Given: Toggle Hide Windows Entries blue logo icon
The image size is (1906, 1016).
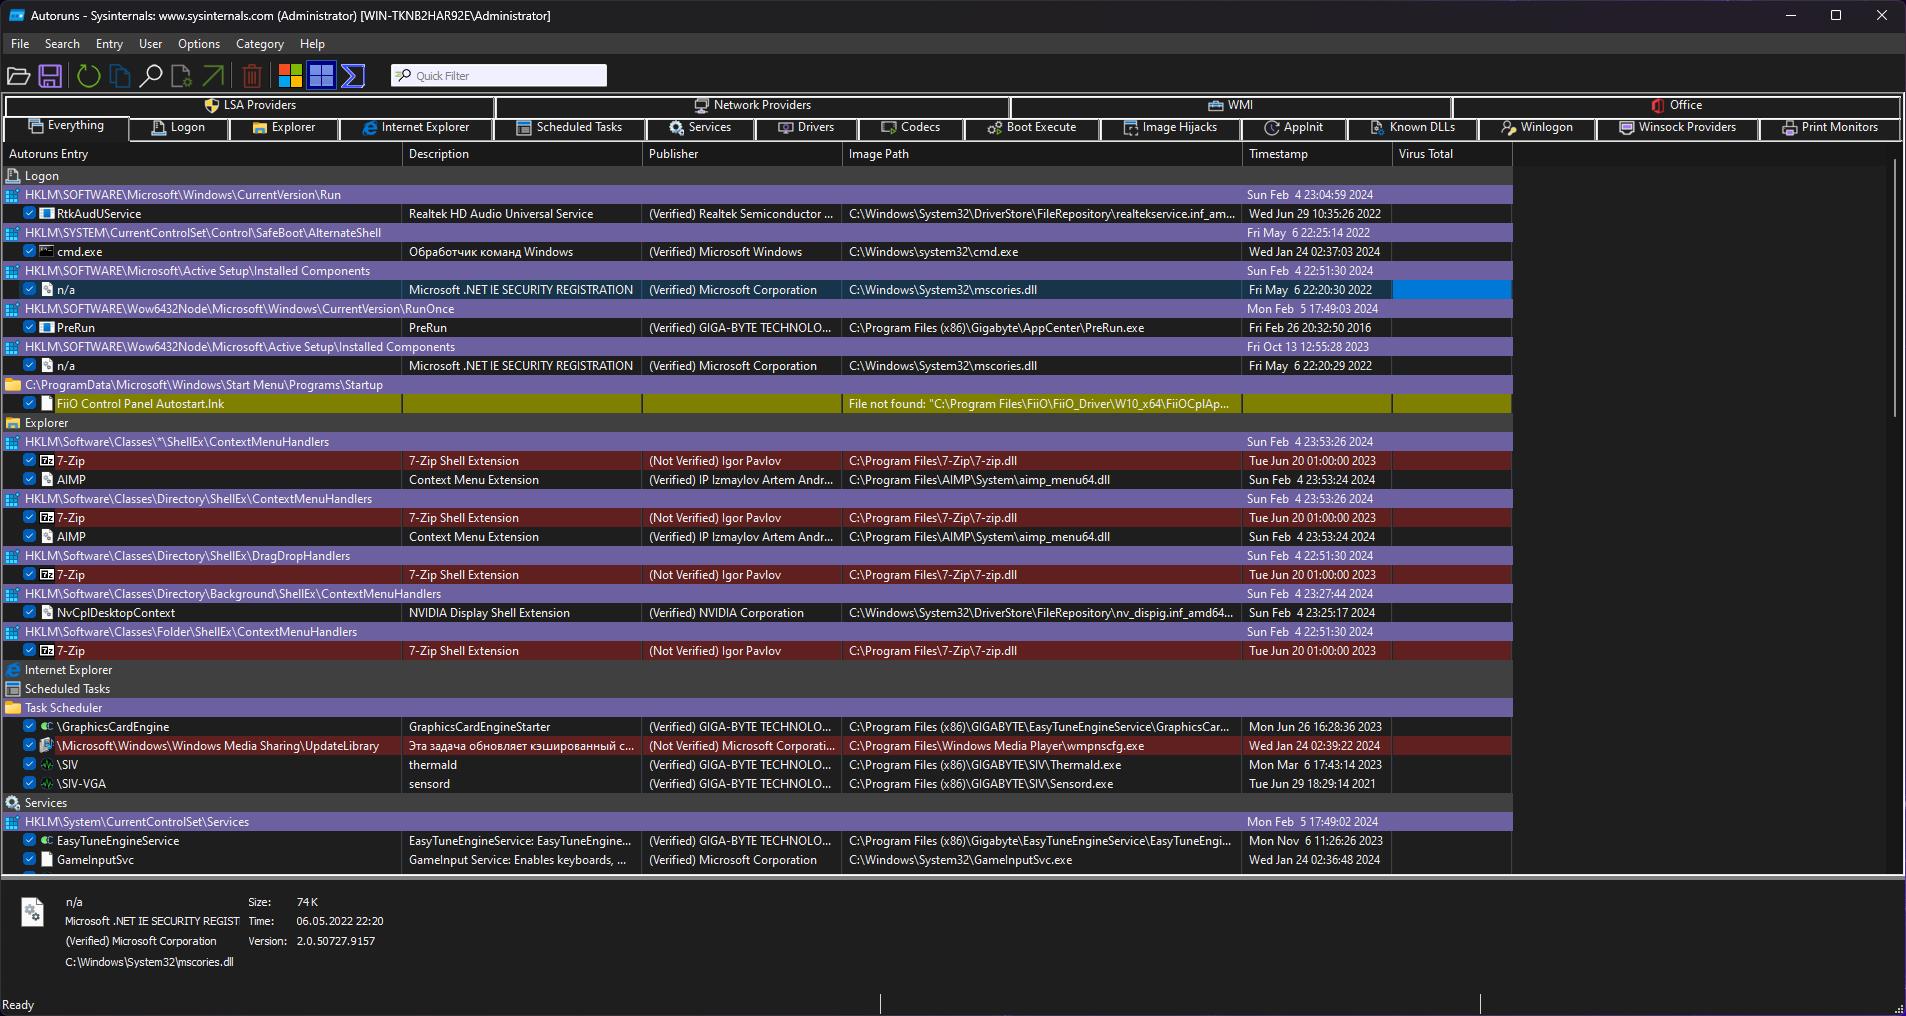Looking at the screenshot, I should pos(321,76).
